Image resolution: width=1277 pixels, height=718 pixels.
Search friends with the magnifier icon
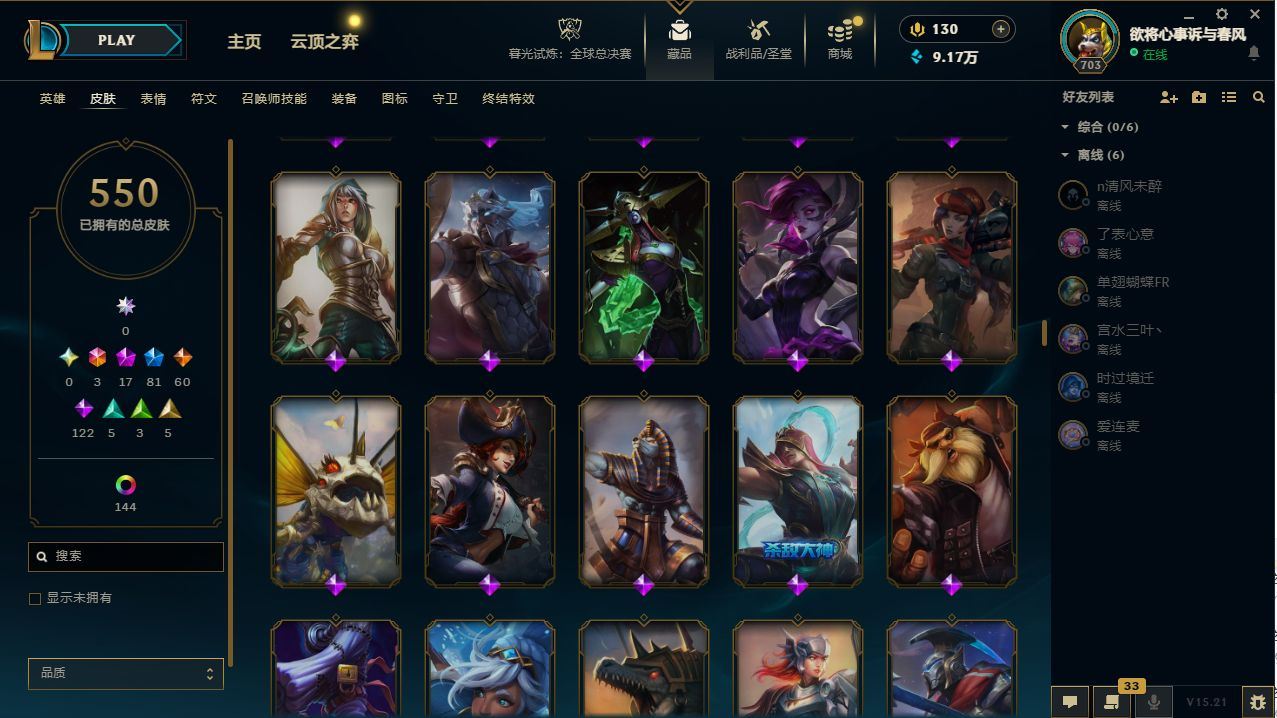click(x=1258, y=97)
